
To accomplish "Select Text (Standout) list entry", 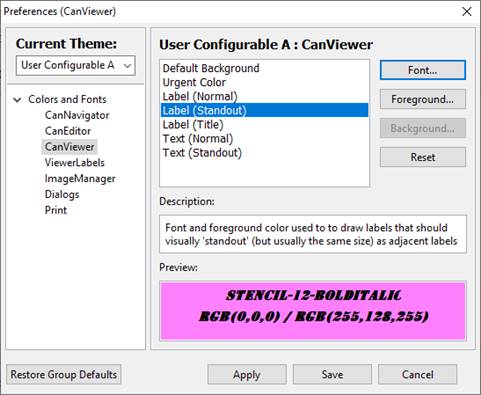I will click(x=264, y=153).
